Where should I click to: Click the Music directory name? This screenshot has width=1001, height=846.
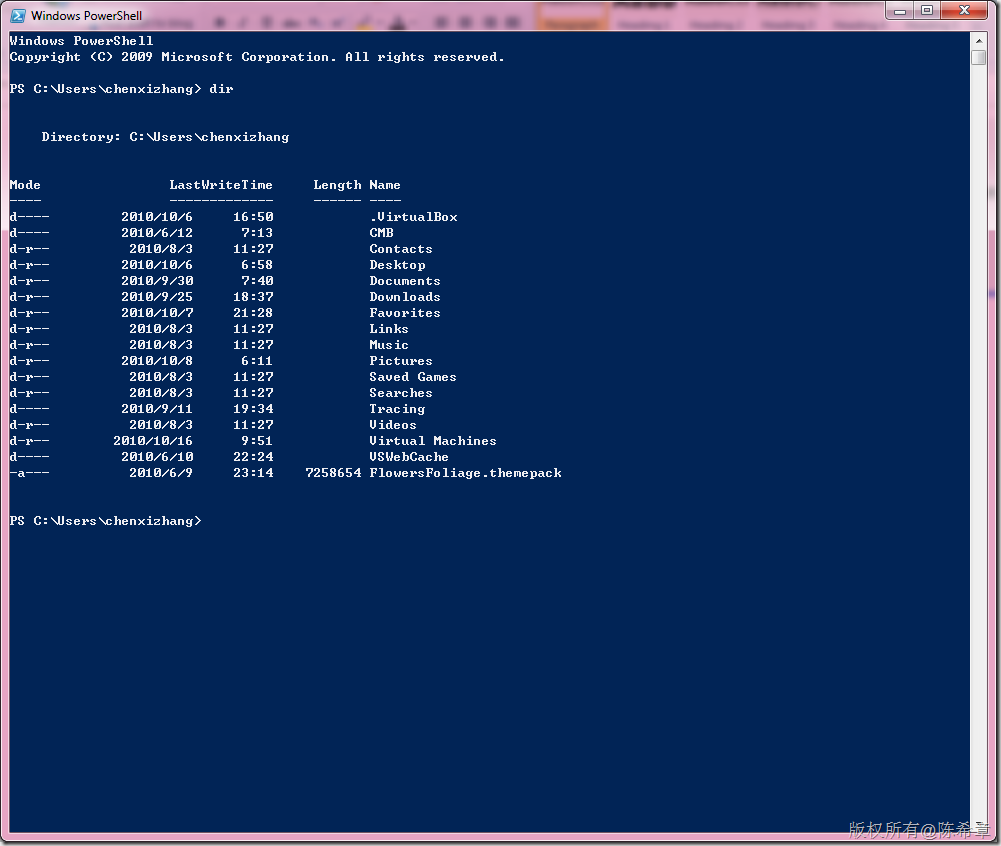pyautogui.click(x=389, y=345)
